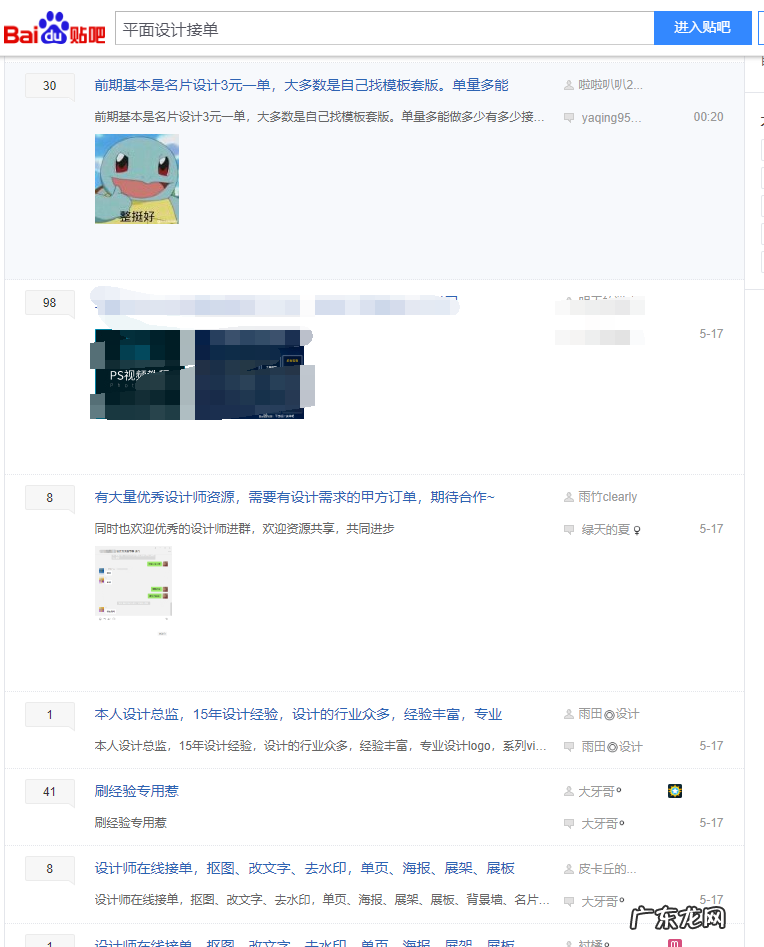Viewport: 764px width, 947px height.
Task: Open post titled 前期基本是名片设计3元一单
Action: [301, 85]
